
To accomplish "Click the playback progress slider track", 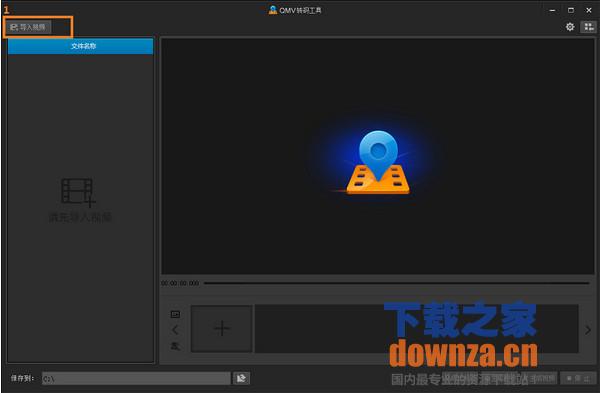I will (396, 283).
